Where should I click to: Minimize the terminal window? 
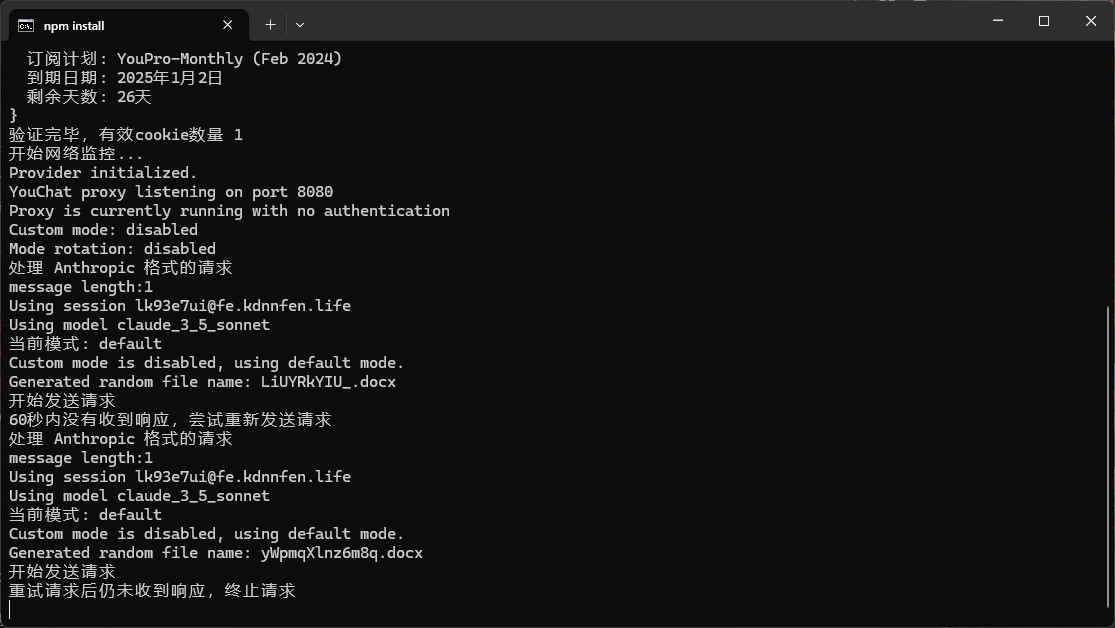(x=998, y=21)
